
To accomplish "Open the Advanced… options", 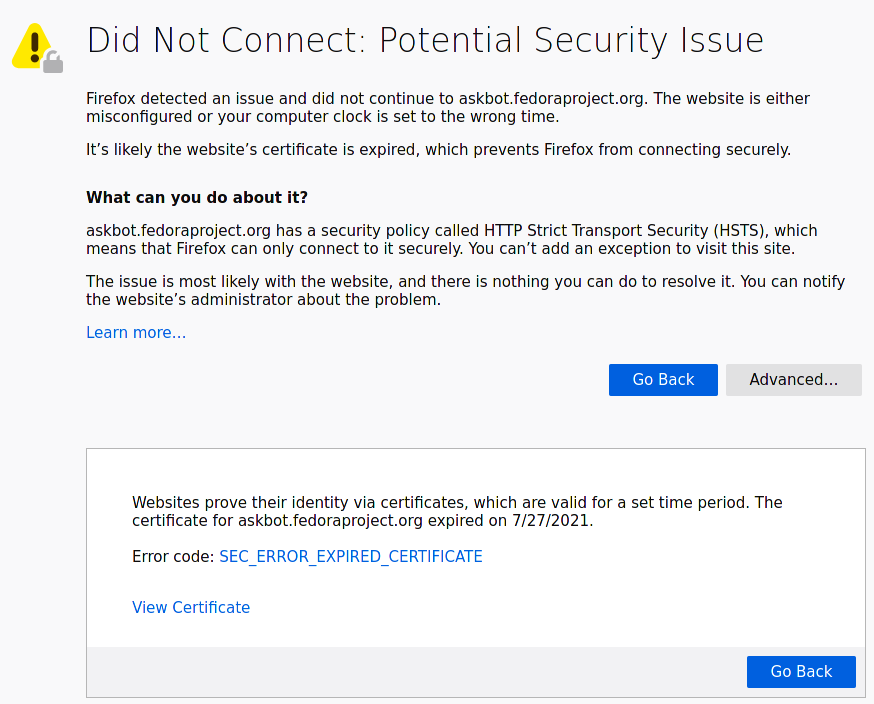I will point(793,380).
